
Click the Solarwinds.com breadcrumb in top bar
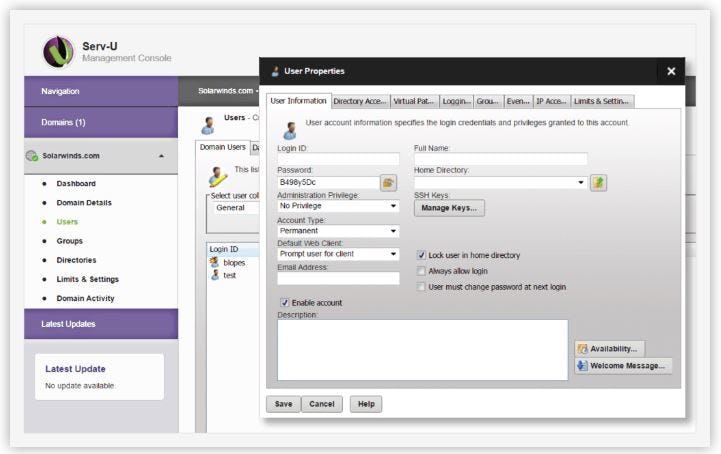225,91
